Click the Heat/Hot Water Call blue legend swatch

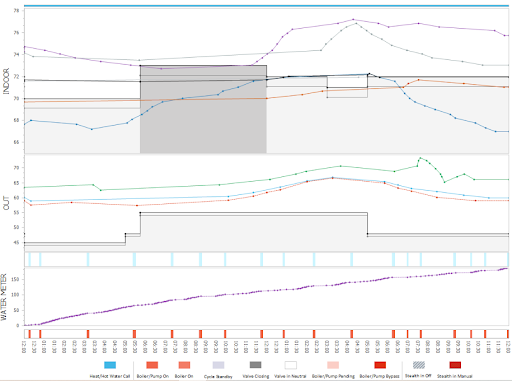point(110,365)
